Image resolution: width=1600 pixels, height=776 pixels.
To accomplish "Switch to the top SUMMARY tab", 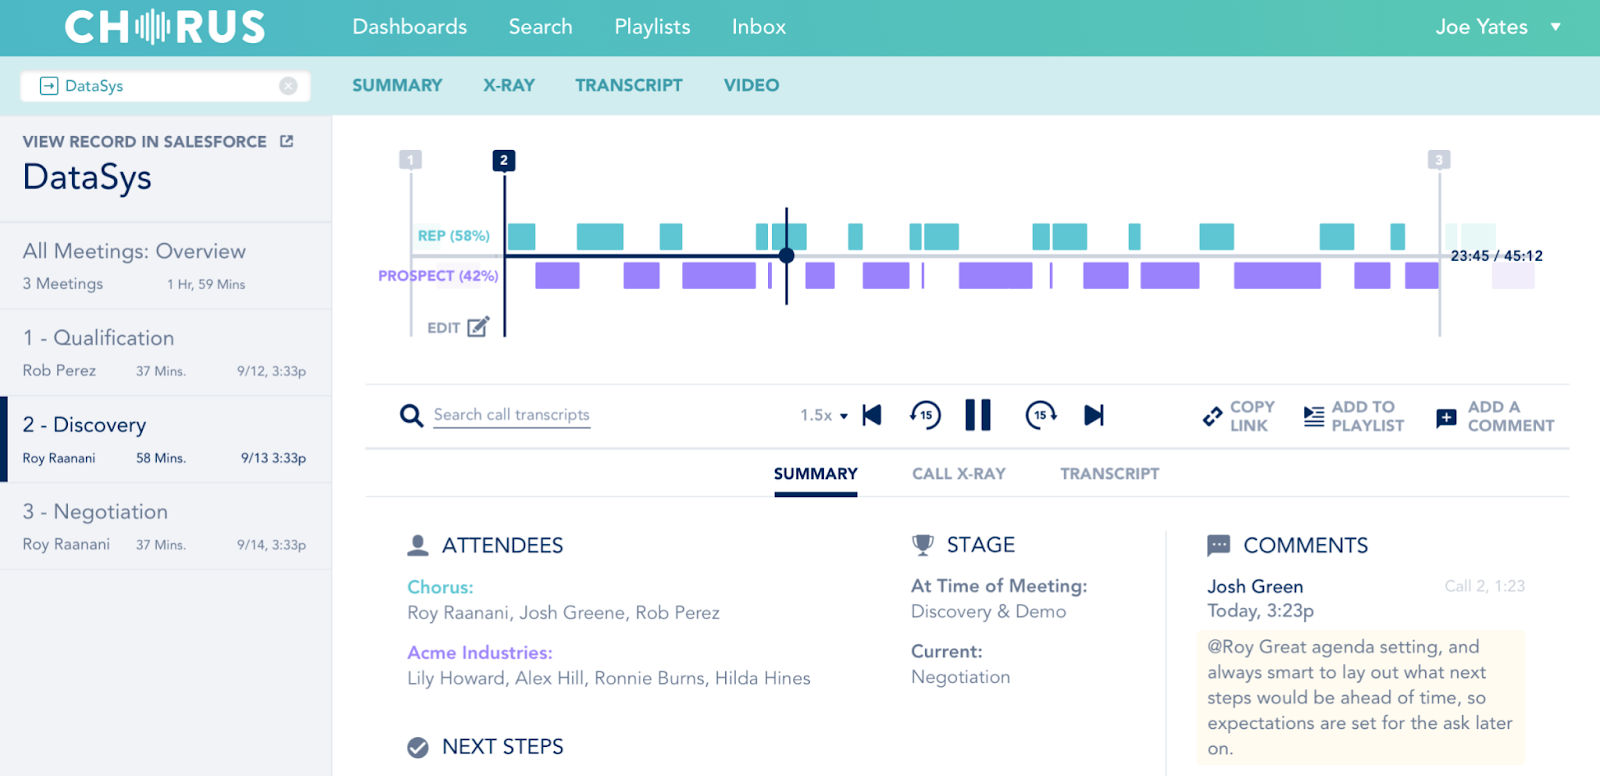I will (x=397, y=85).
